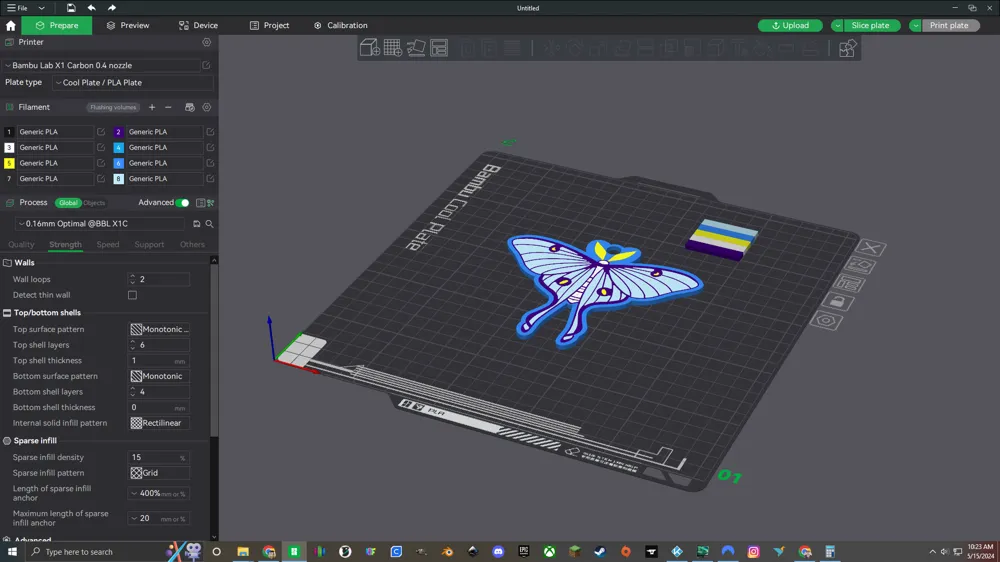Click the AMS filament sync icon
The width and height of the screenshot is (1000, 562).
pyautogui.click(x=189, y=107)
